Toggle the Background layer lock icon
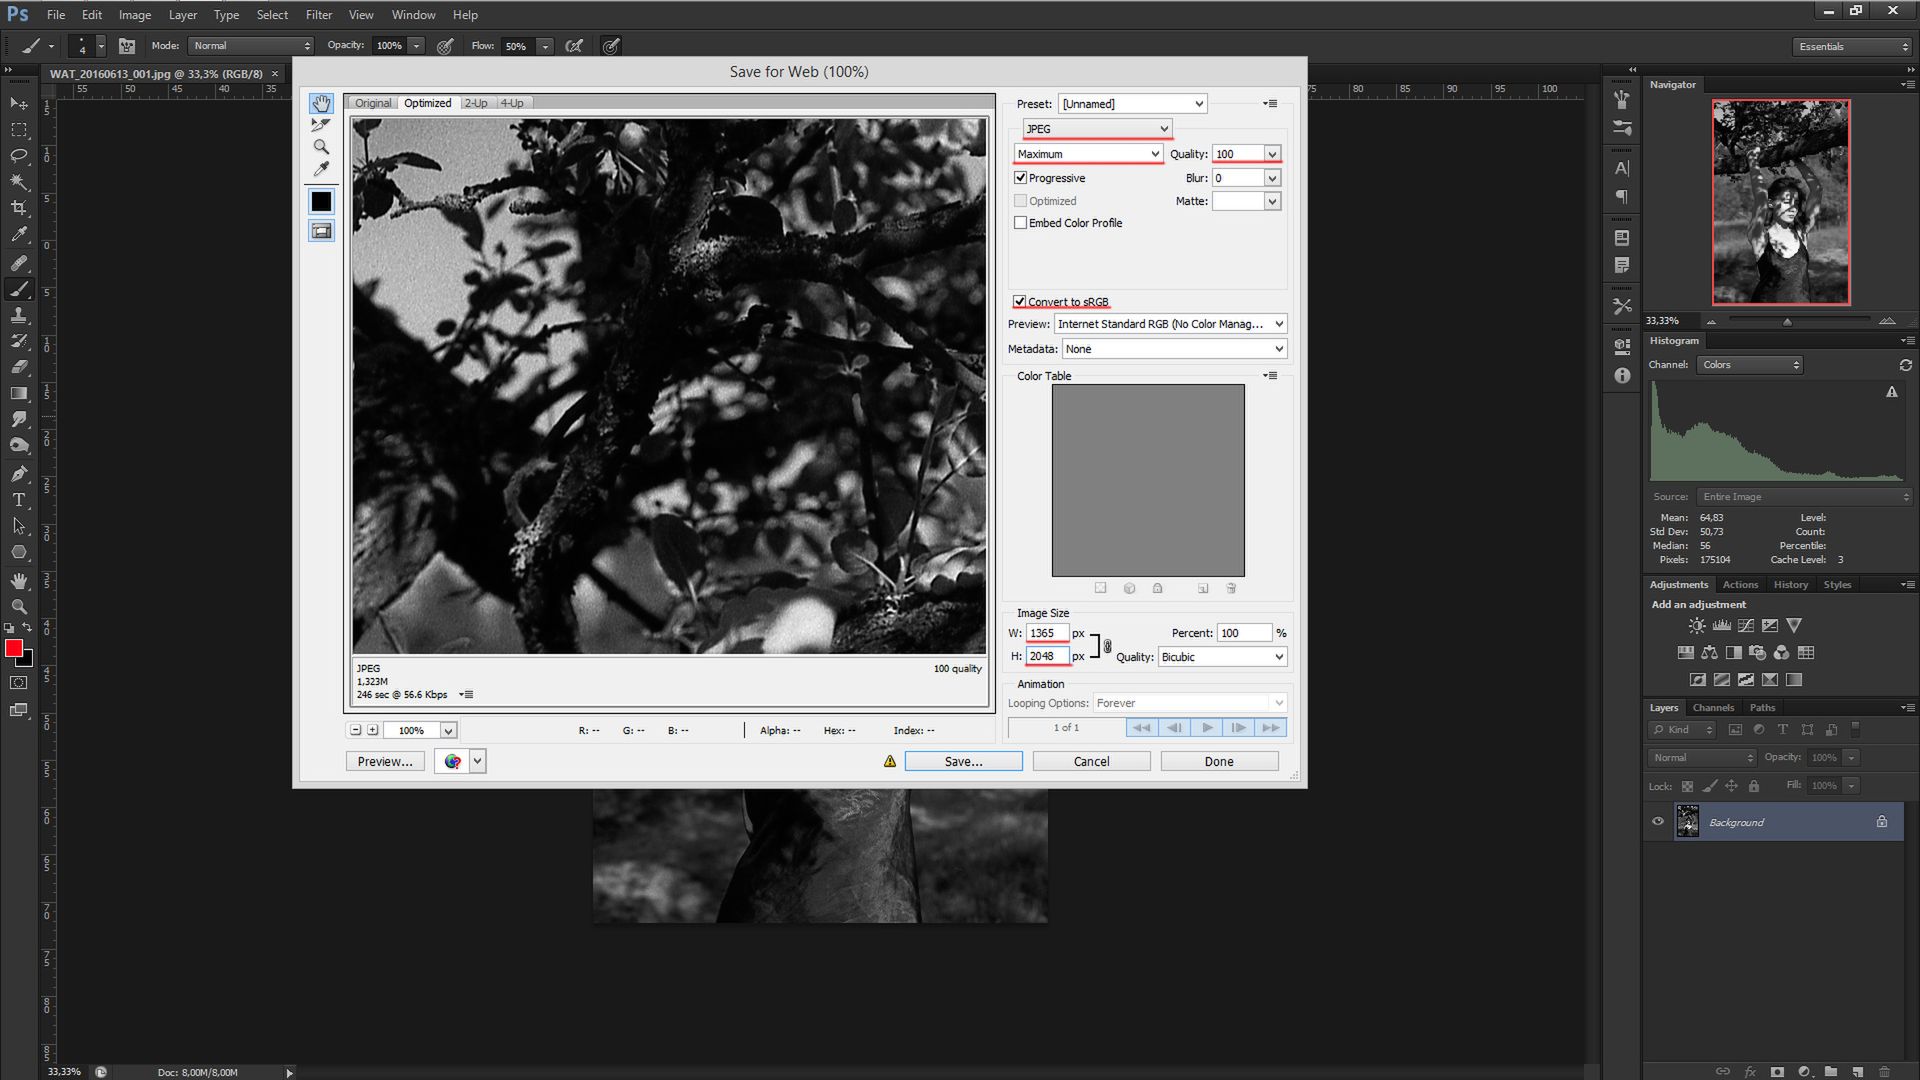The image size is (1920, 1080). tap(1882, 822)
